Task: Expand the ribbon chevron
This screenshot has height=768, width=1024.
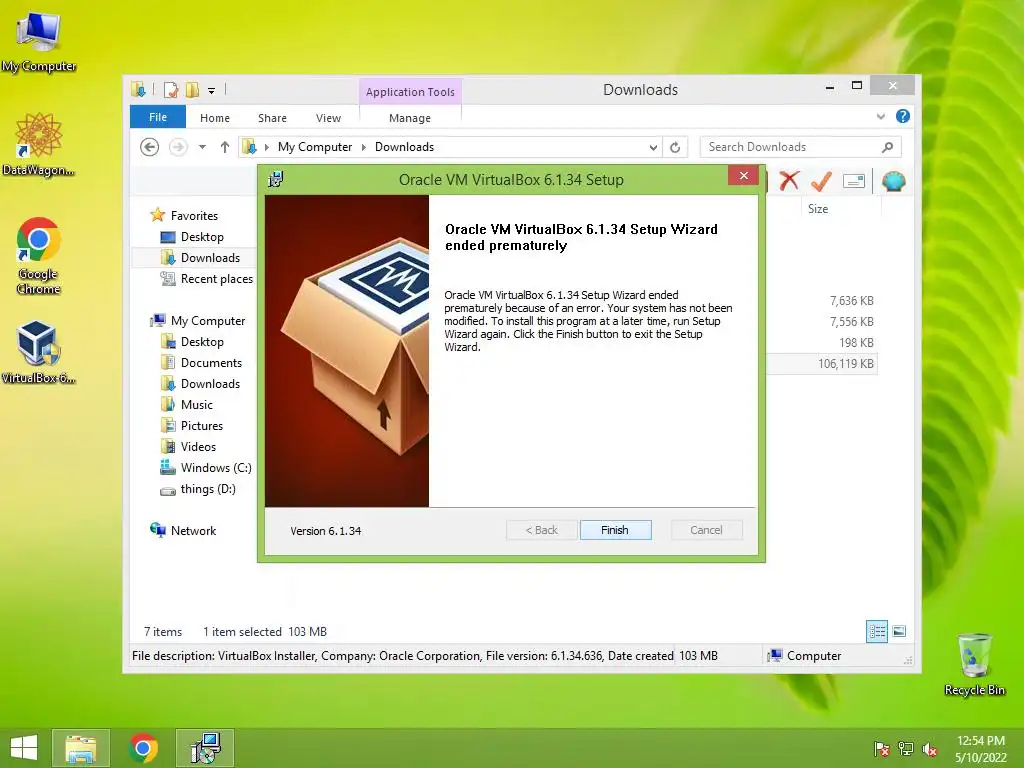Action: tap(880, 116)
